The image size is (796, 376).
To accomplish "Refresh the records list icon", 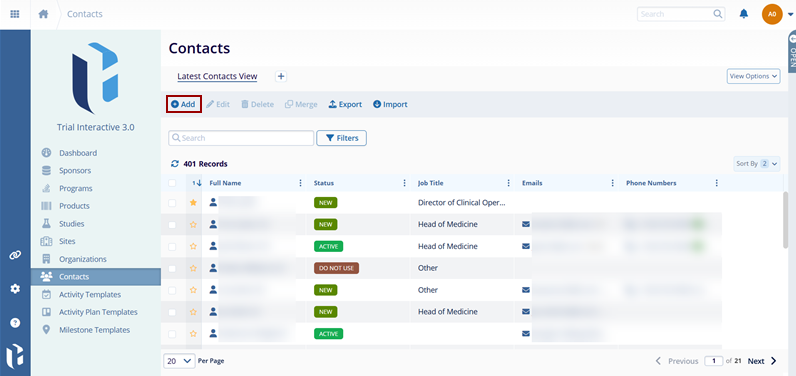I will pyautogui.click(x=175, y=164).
